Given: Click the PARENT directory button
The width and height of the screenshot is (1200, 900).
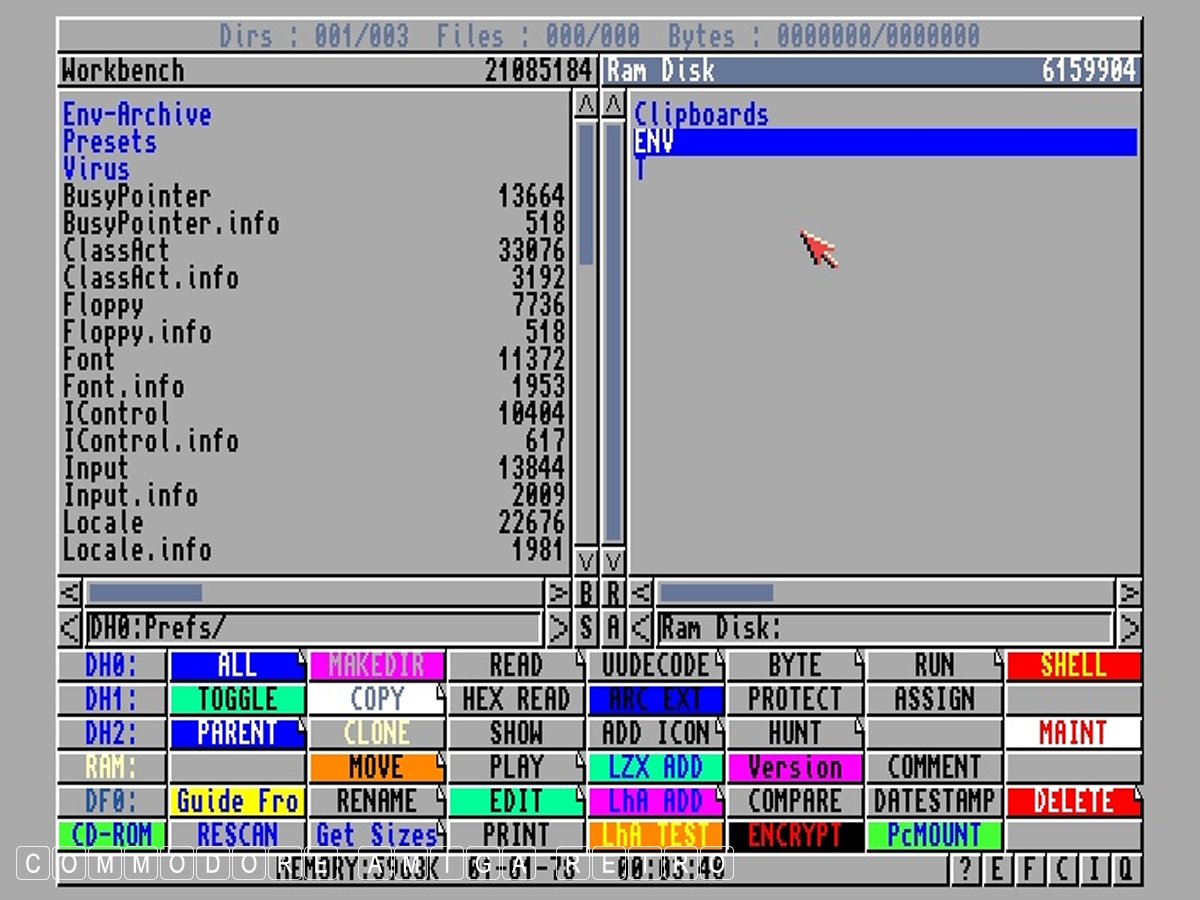Looking at the screenshot, I should [x=237, y=733].
